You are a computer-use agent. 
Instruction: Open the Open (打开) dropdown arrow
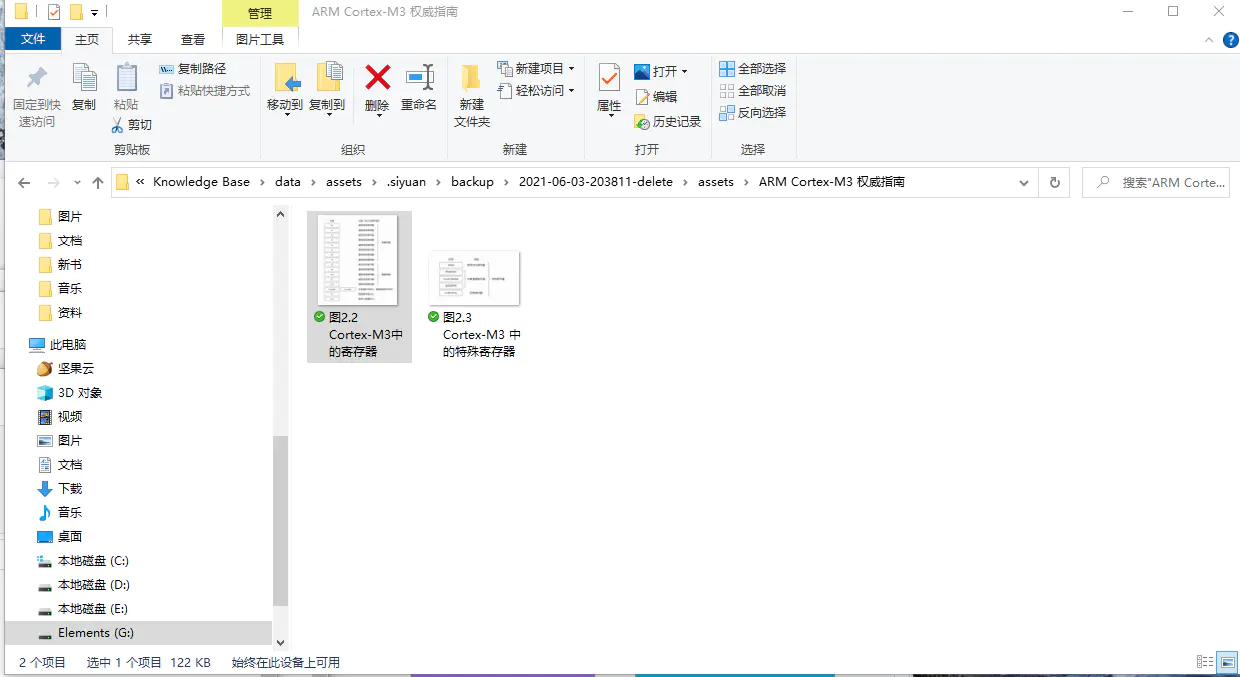(684, 72)
